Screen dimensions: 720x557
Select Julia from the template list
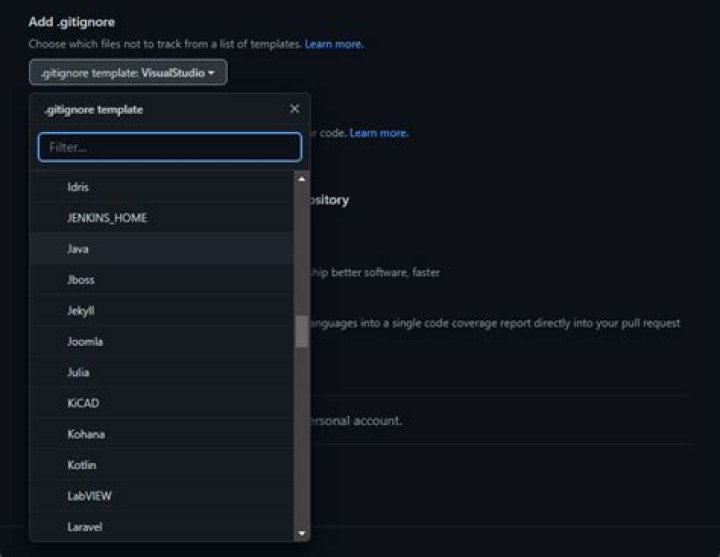[79, 373]
